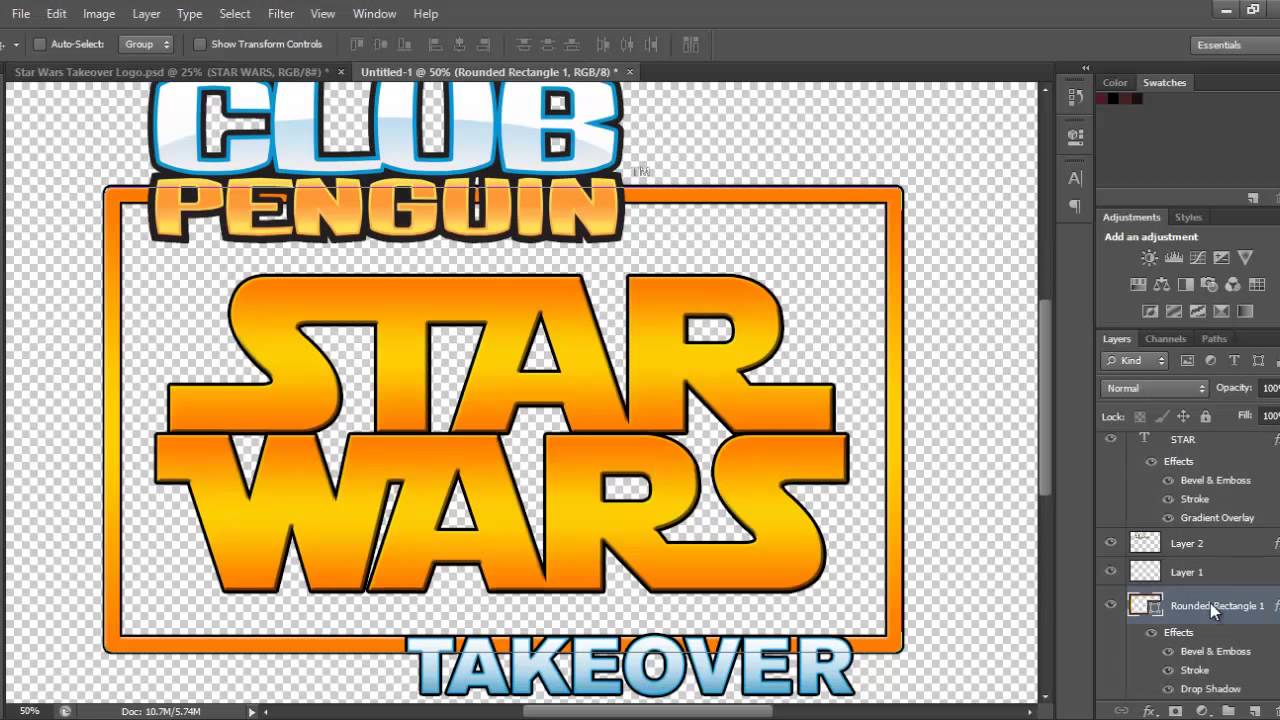1280x720 pixels.
Task: Add a Vibrance adjustment
Action: 1245,258
